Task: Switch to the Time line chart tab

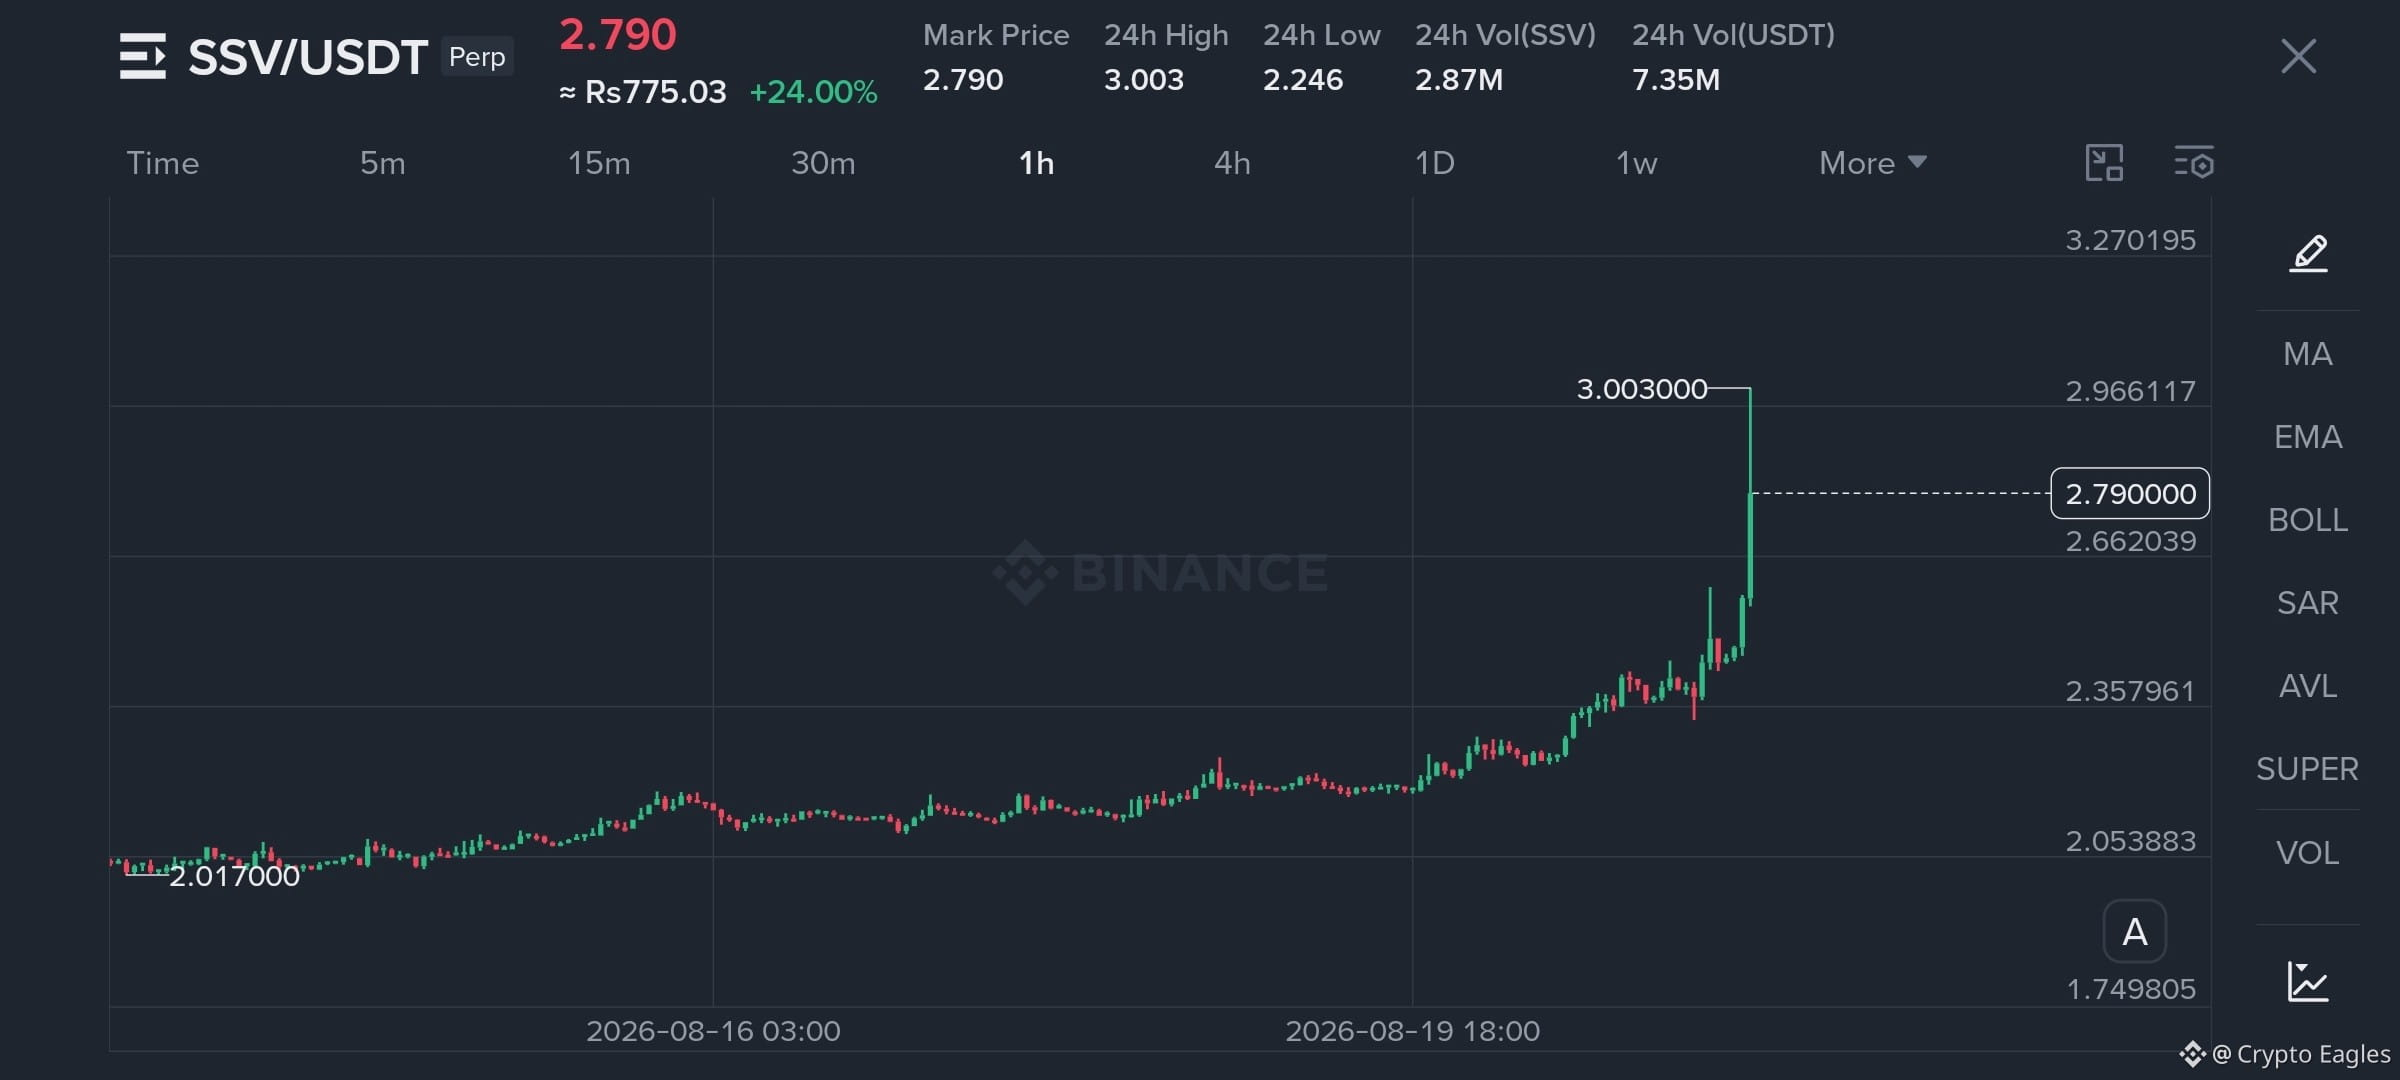Action: pyautogui.click(x=163, y=163)
